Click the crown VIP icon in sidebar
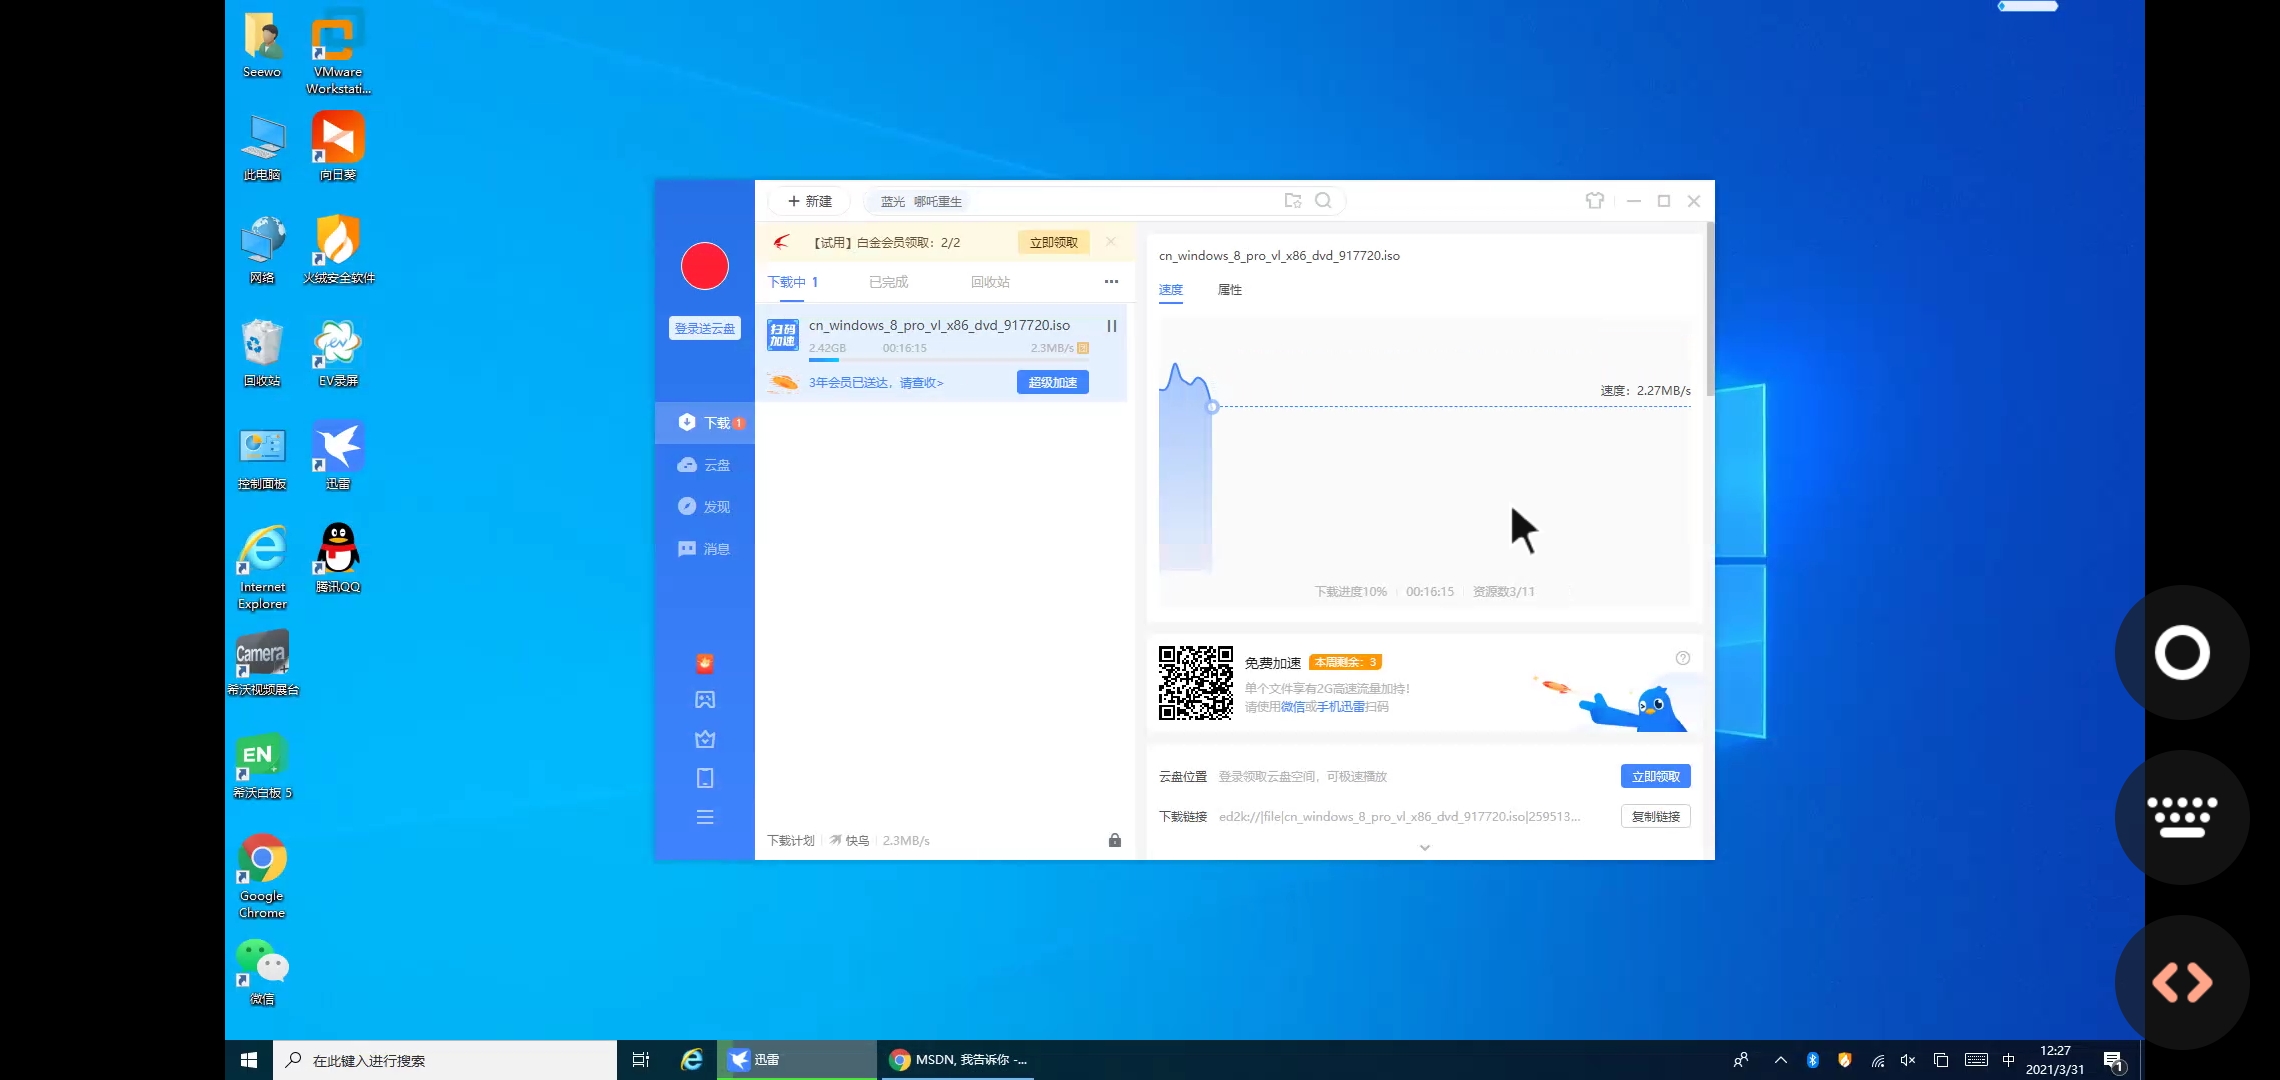 705,739
